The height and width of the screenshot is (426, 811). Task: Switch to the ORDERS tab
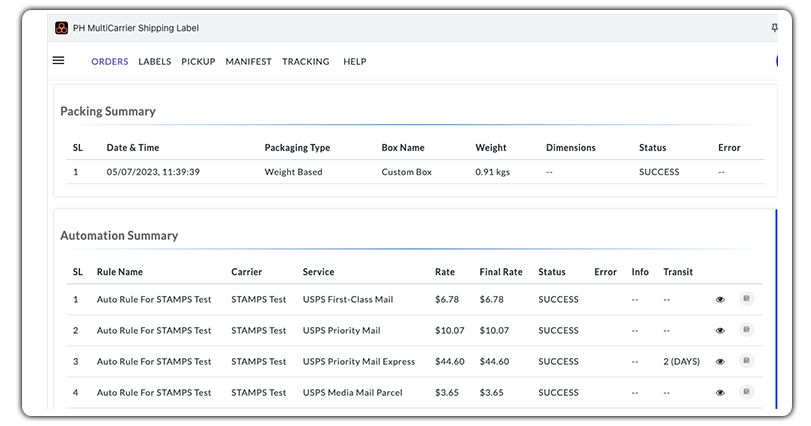tap(110, 62)
